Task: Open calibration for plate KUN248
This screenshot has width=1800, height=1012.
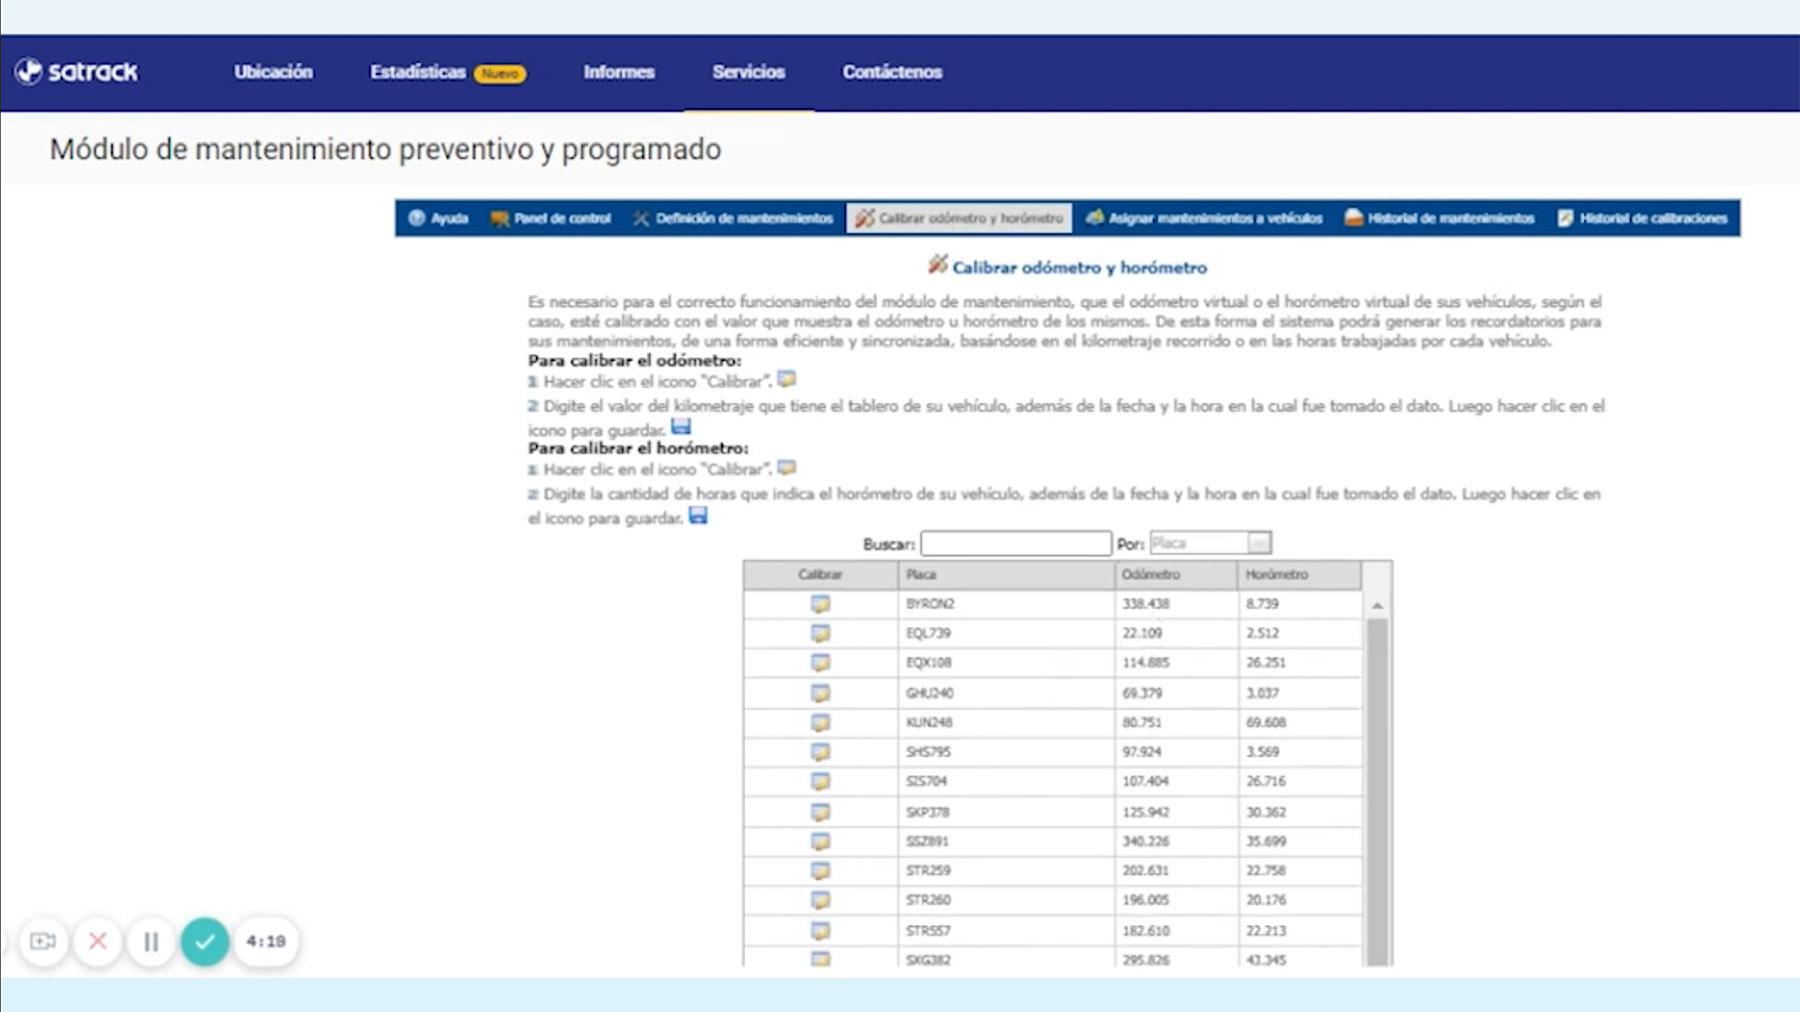Action: tap(820, 722)
